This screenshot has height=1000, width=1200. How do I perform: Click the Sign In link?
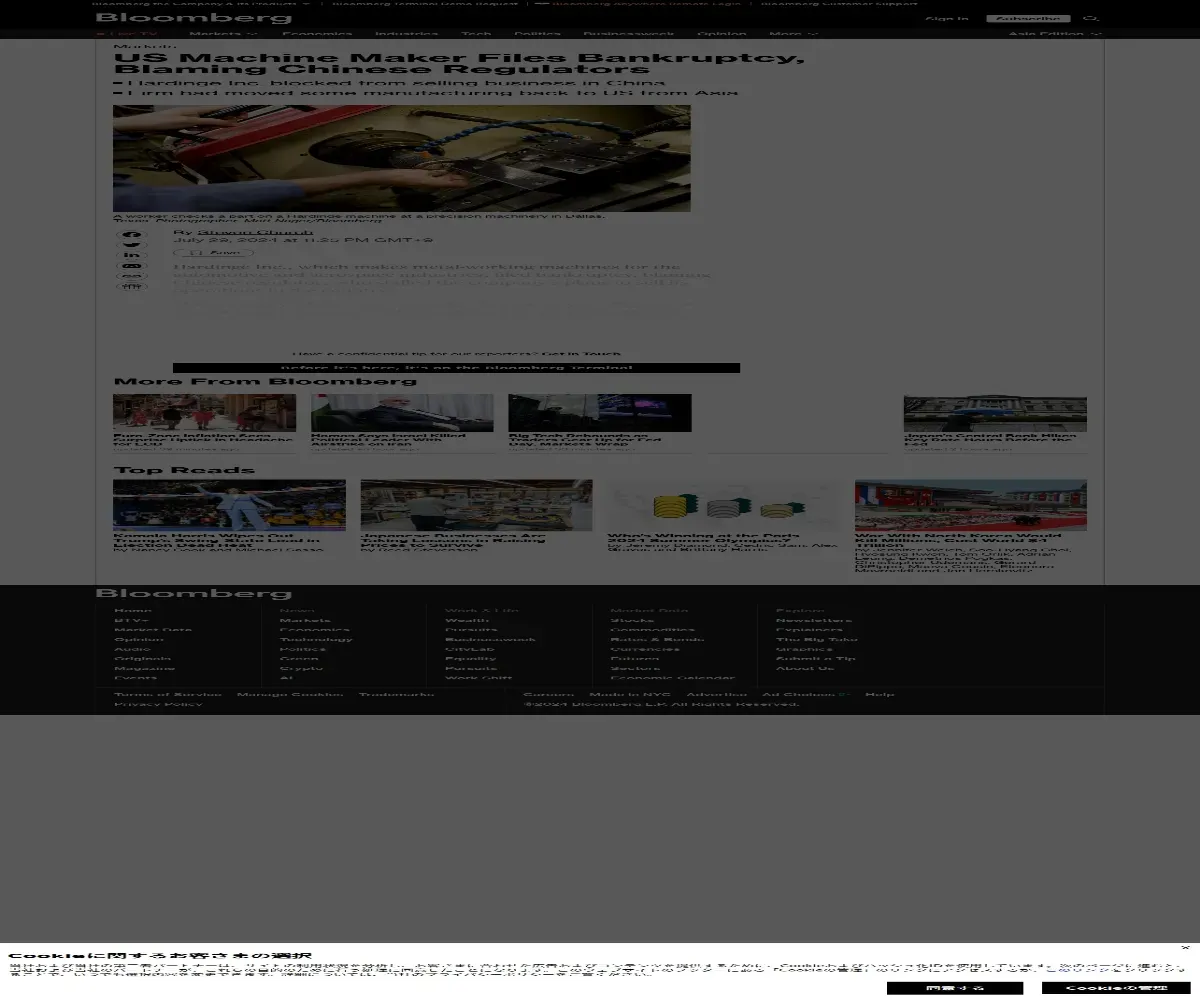947,18
